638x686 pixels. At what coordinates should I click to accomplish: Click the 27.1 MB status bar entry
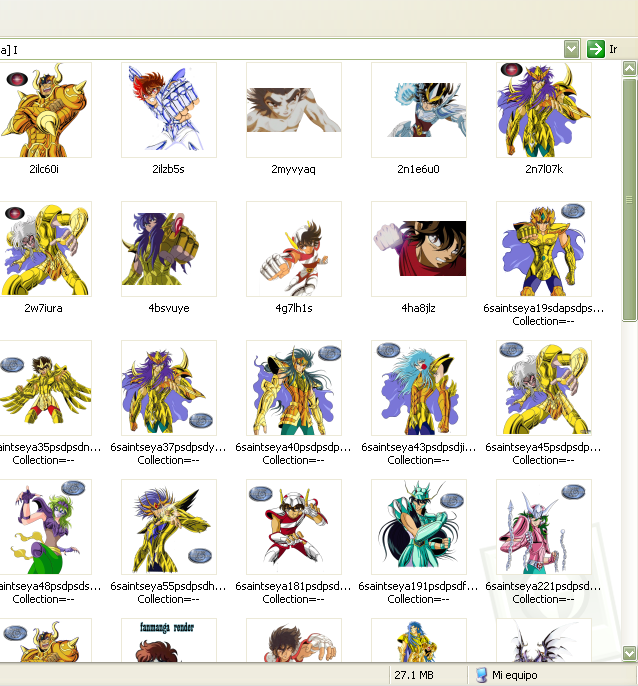pyautogui.click(x=414, y=675)
